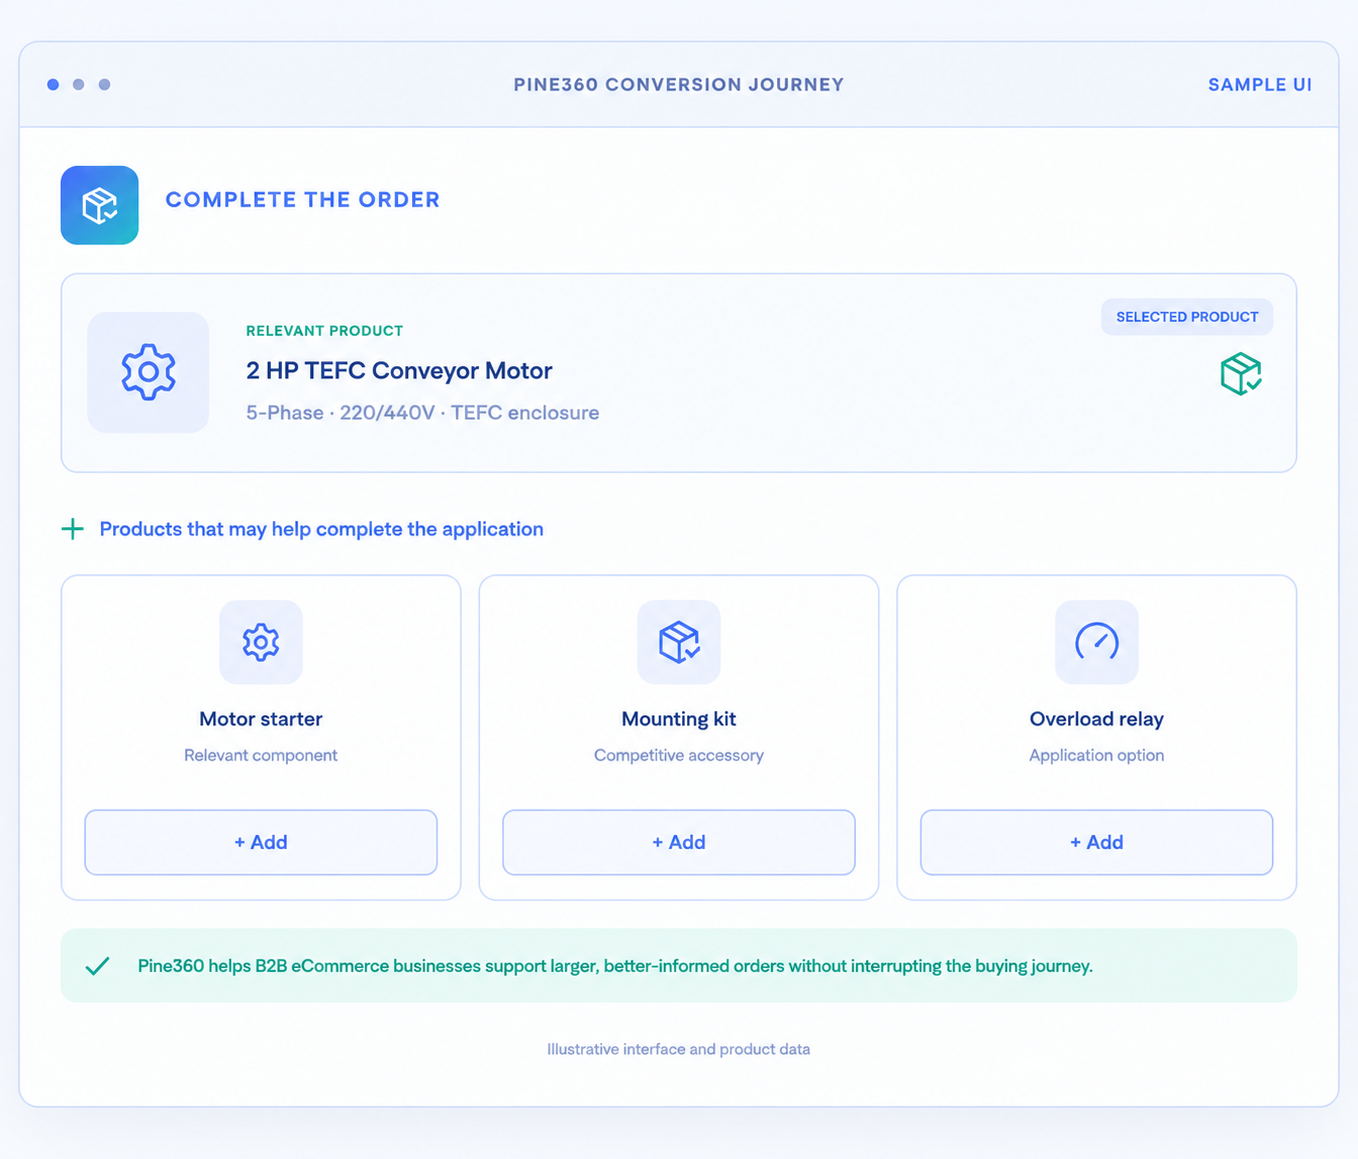Click the green checkmark in the Pine360 banner
The height and width of the screenshot is (1159, 1358).
pos(97,966)
